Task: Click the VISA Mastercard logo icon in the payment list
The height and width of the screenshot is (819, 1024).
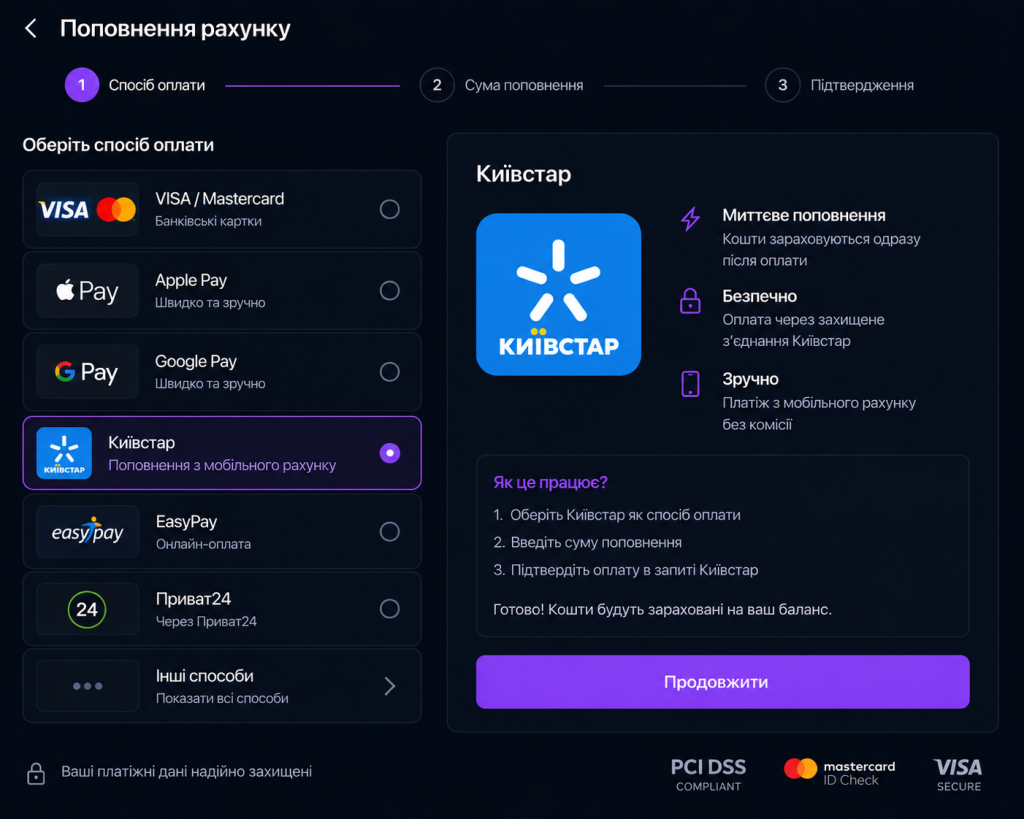Action: coord(88,210)
